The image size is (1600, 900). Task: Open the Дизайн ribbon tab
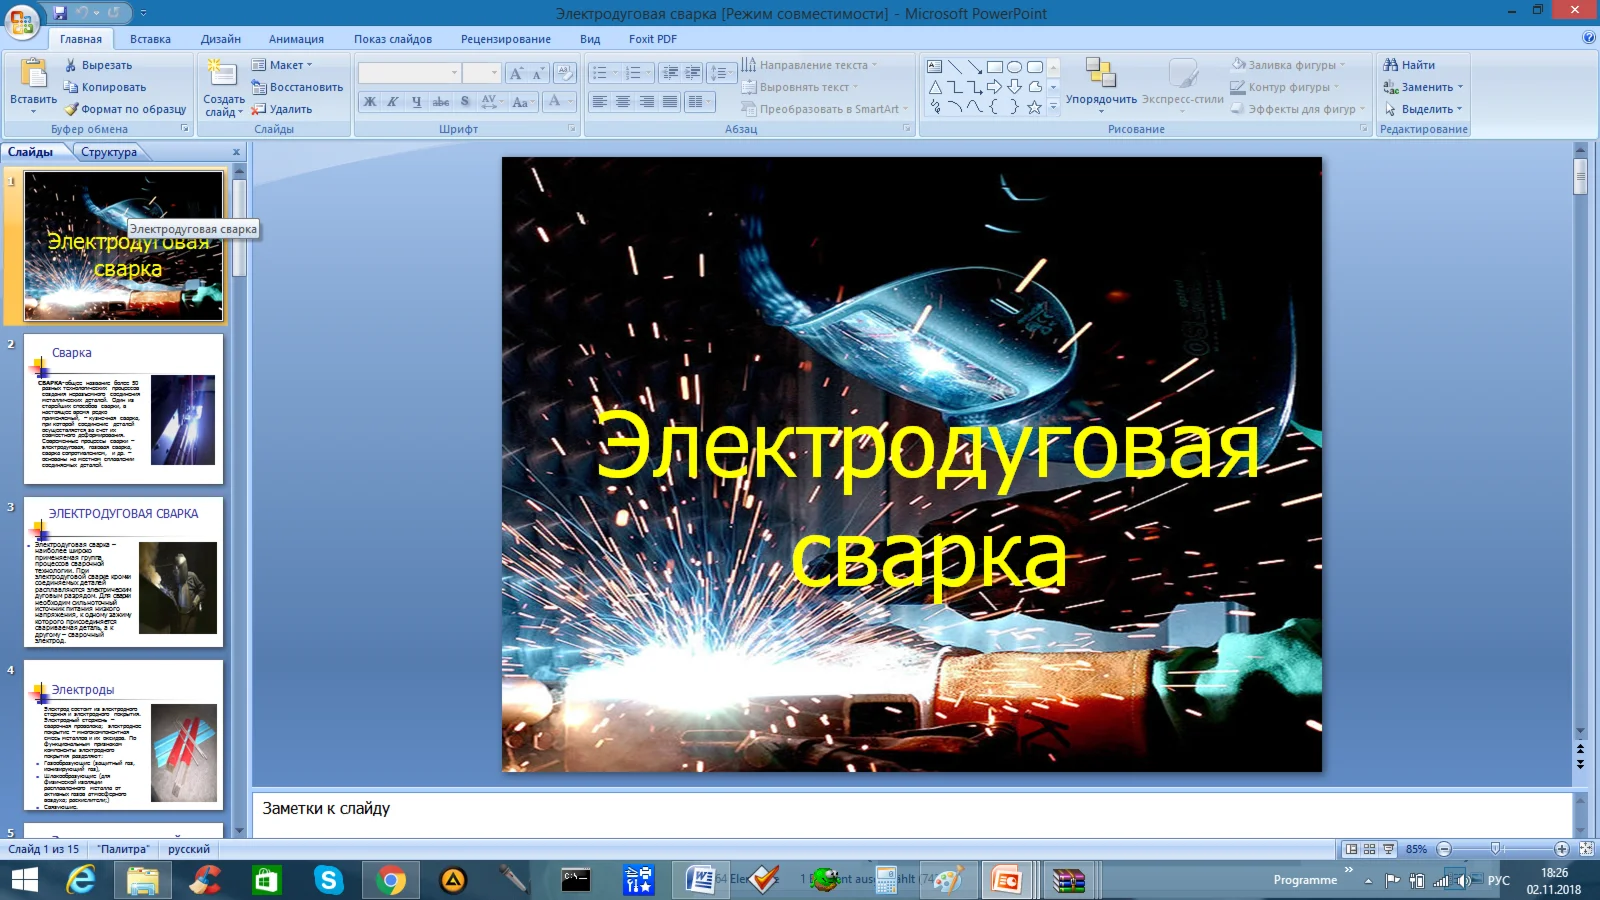pos(220,39)
